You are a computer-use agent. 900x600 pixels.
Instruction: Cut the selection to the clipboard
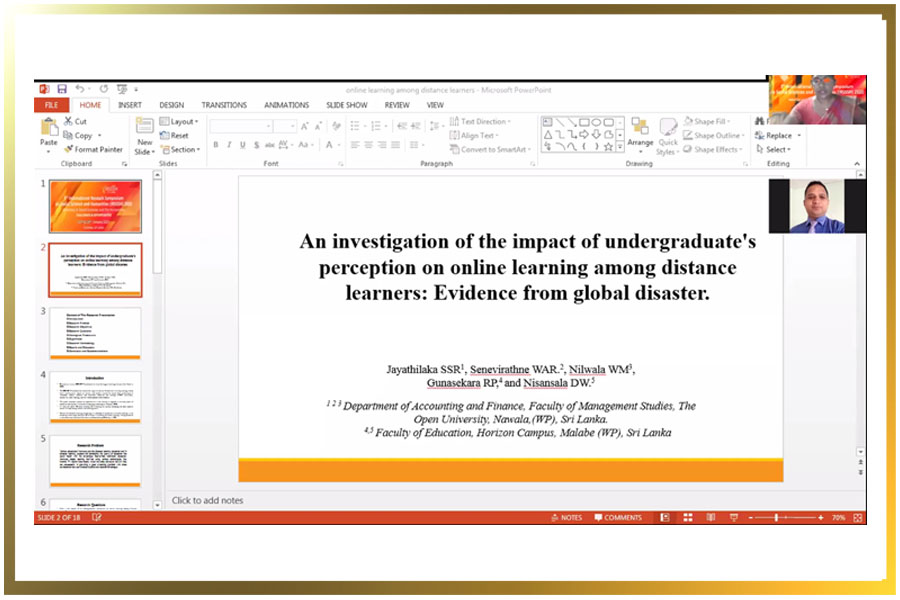75,122
